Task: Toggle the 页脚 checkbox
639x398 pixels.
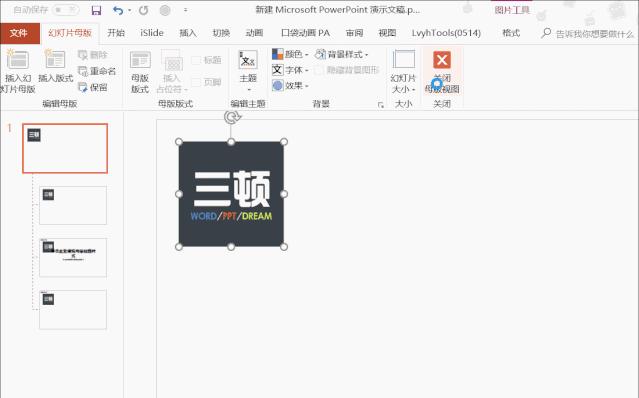Action: click(206, 82)
